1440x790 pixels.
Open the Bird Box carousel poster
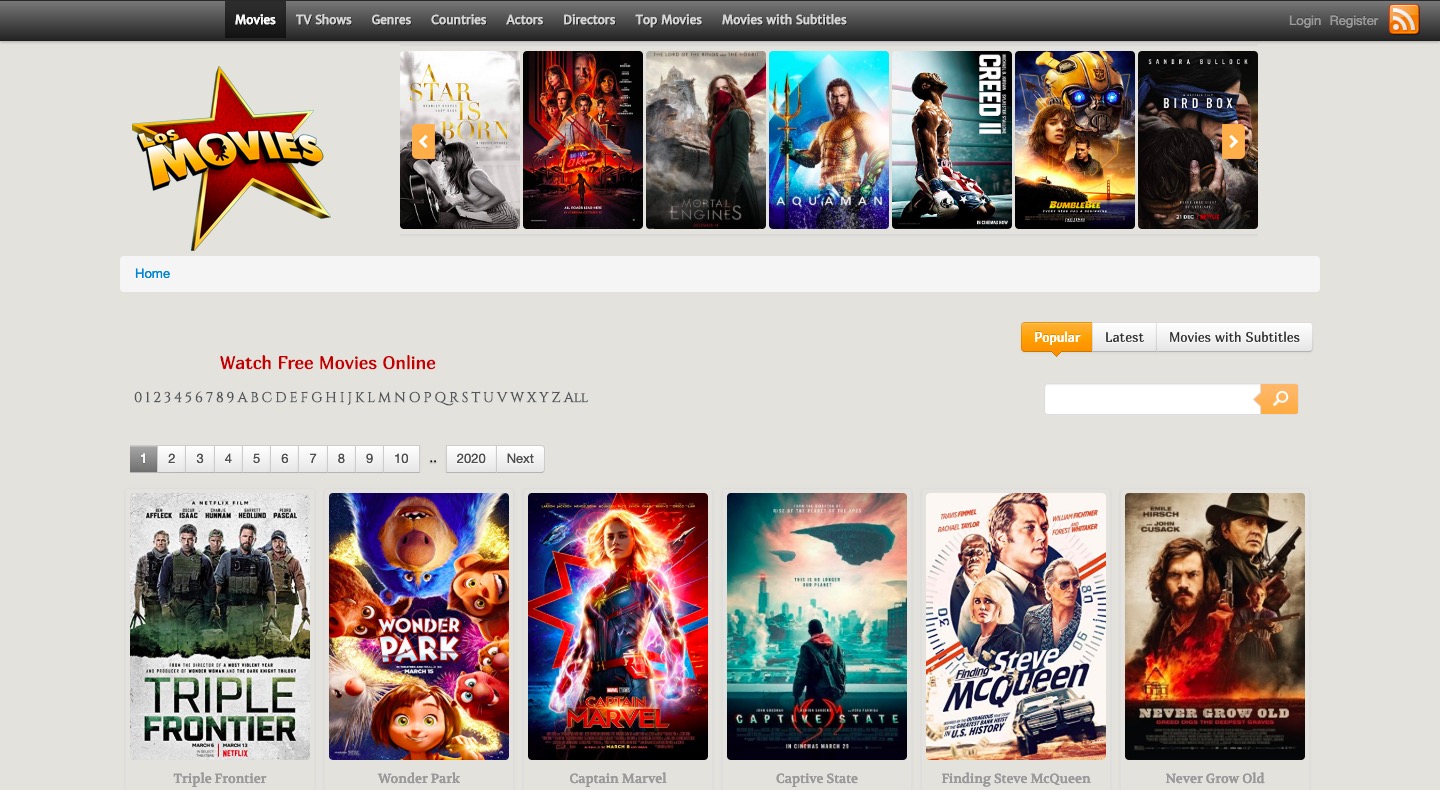1198,140
